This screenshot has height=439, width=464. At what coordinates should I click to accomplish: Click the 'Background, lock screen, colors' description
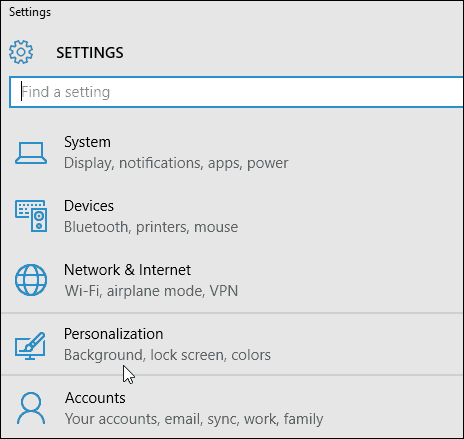167,355
